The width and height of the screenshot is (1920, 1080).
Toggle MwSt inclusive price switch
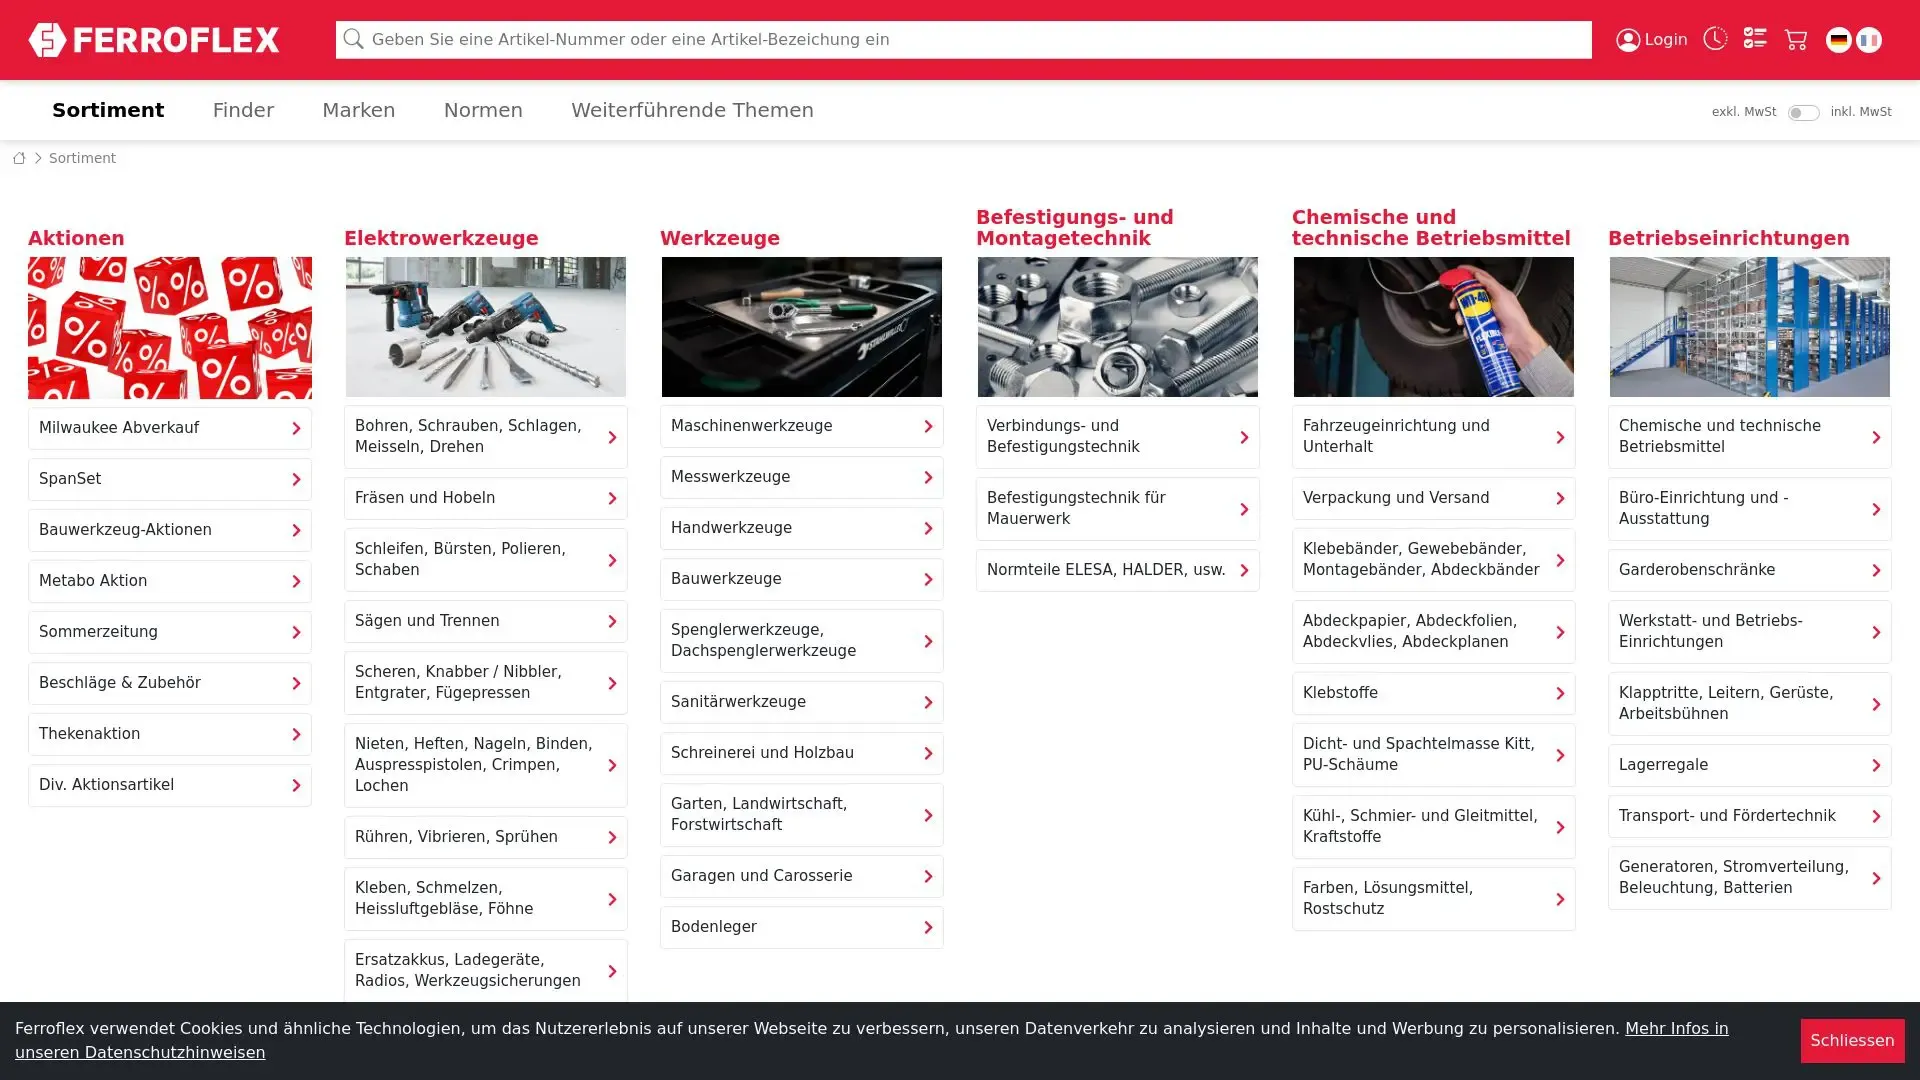tap(1803, 113)
